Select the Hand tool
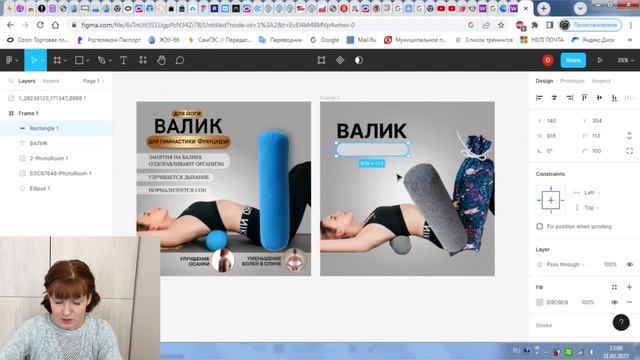640x360 pixels. [x=162, y=60]
